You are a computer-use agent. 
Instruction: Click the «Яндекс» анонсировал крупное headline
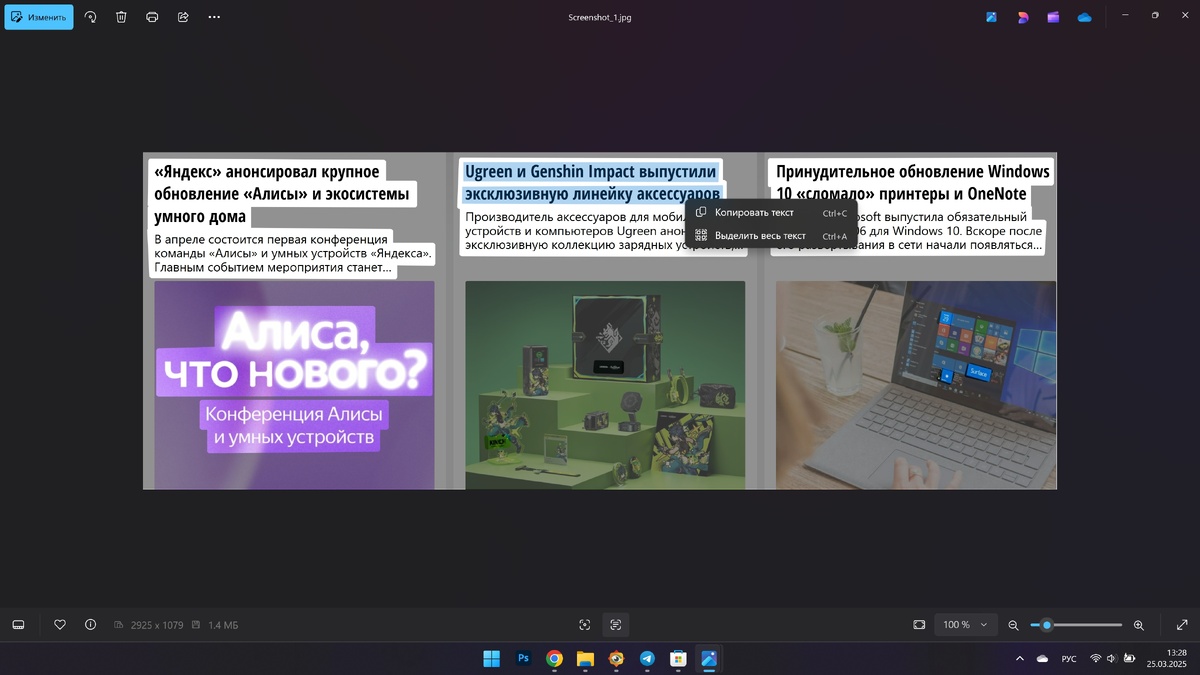click(281, 194)
